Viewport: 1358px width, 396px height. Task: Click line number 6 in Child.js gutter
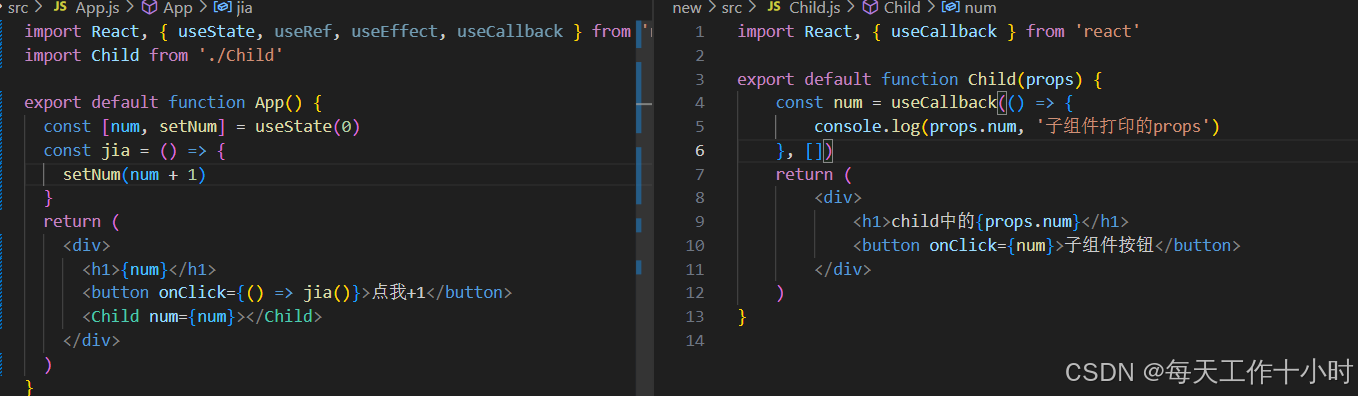tap(700, 150)
